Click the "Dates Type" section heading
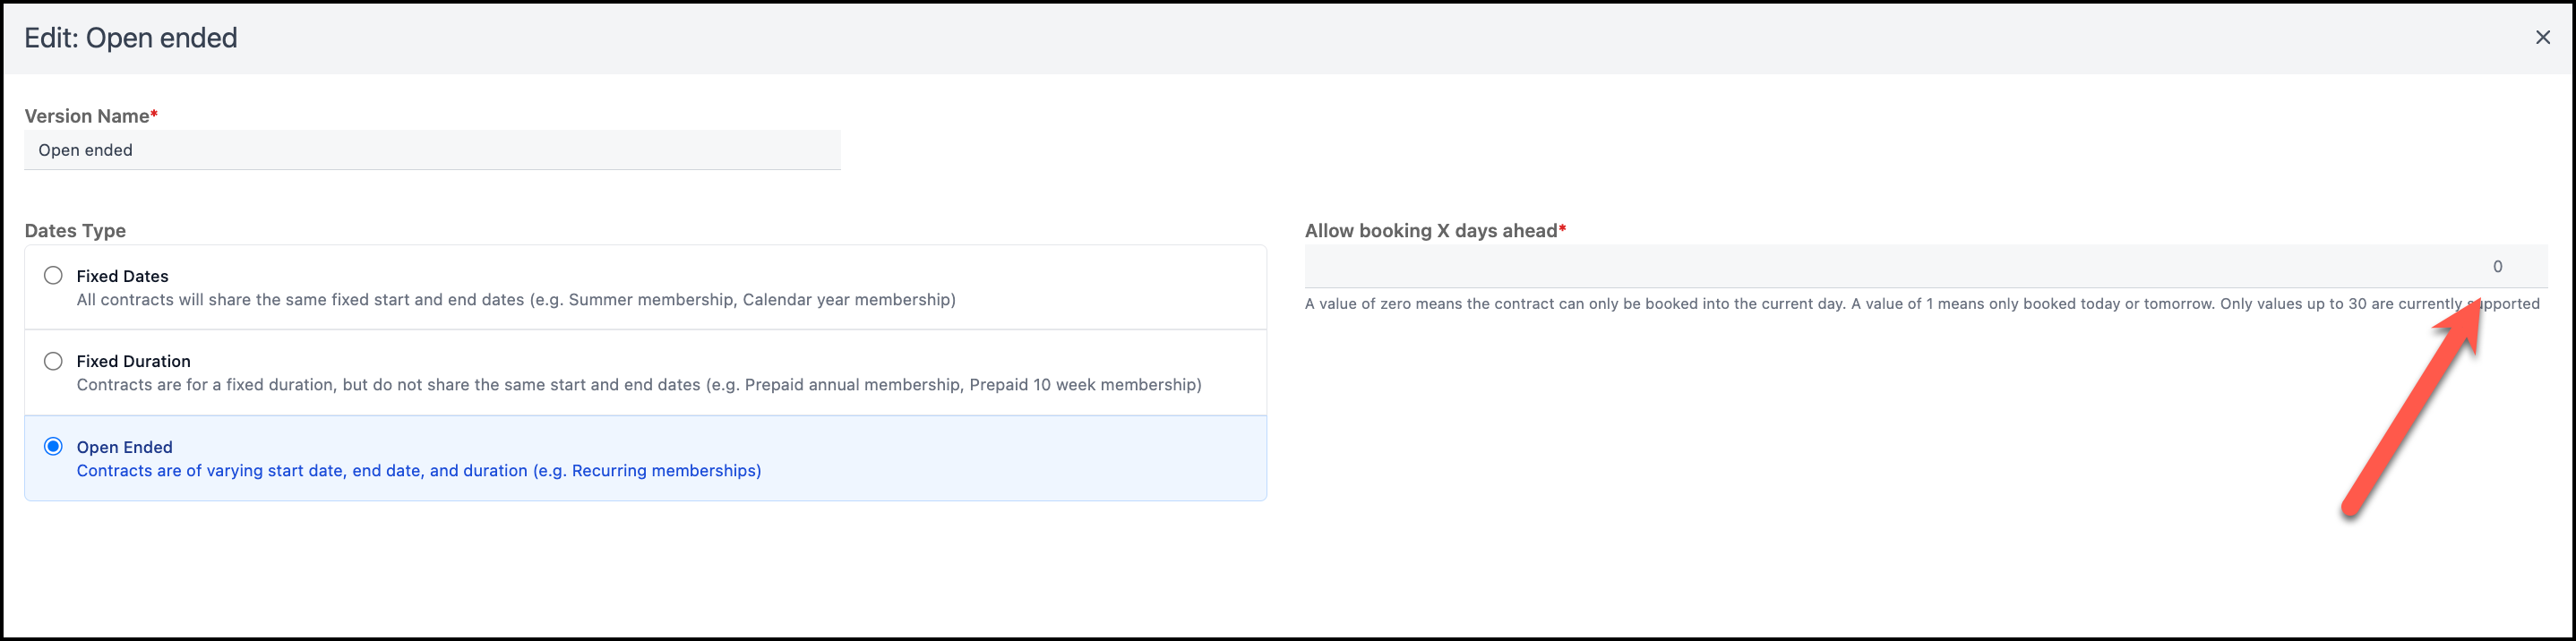This screenshot has height=641, width=2576. click(x=75, y=231)
